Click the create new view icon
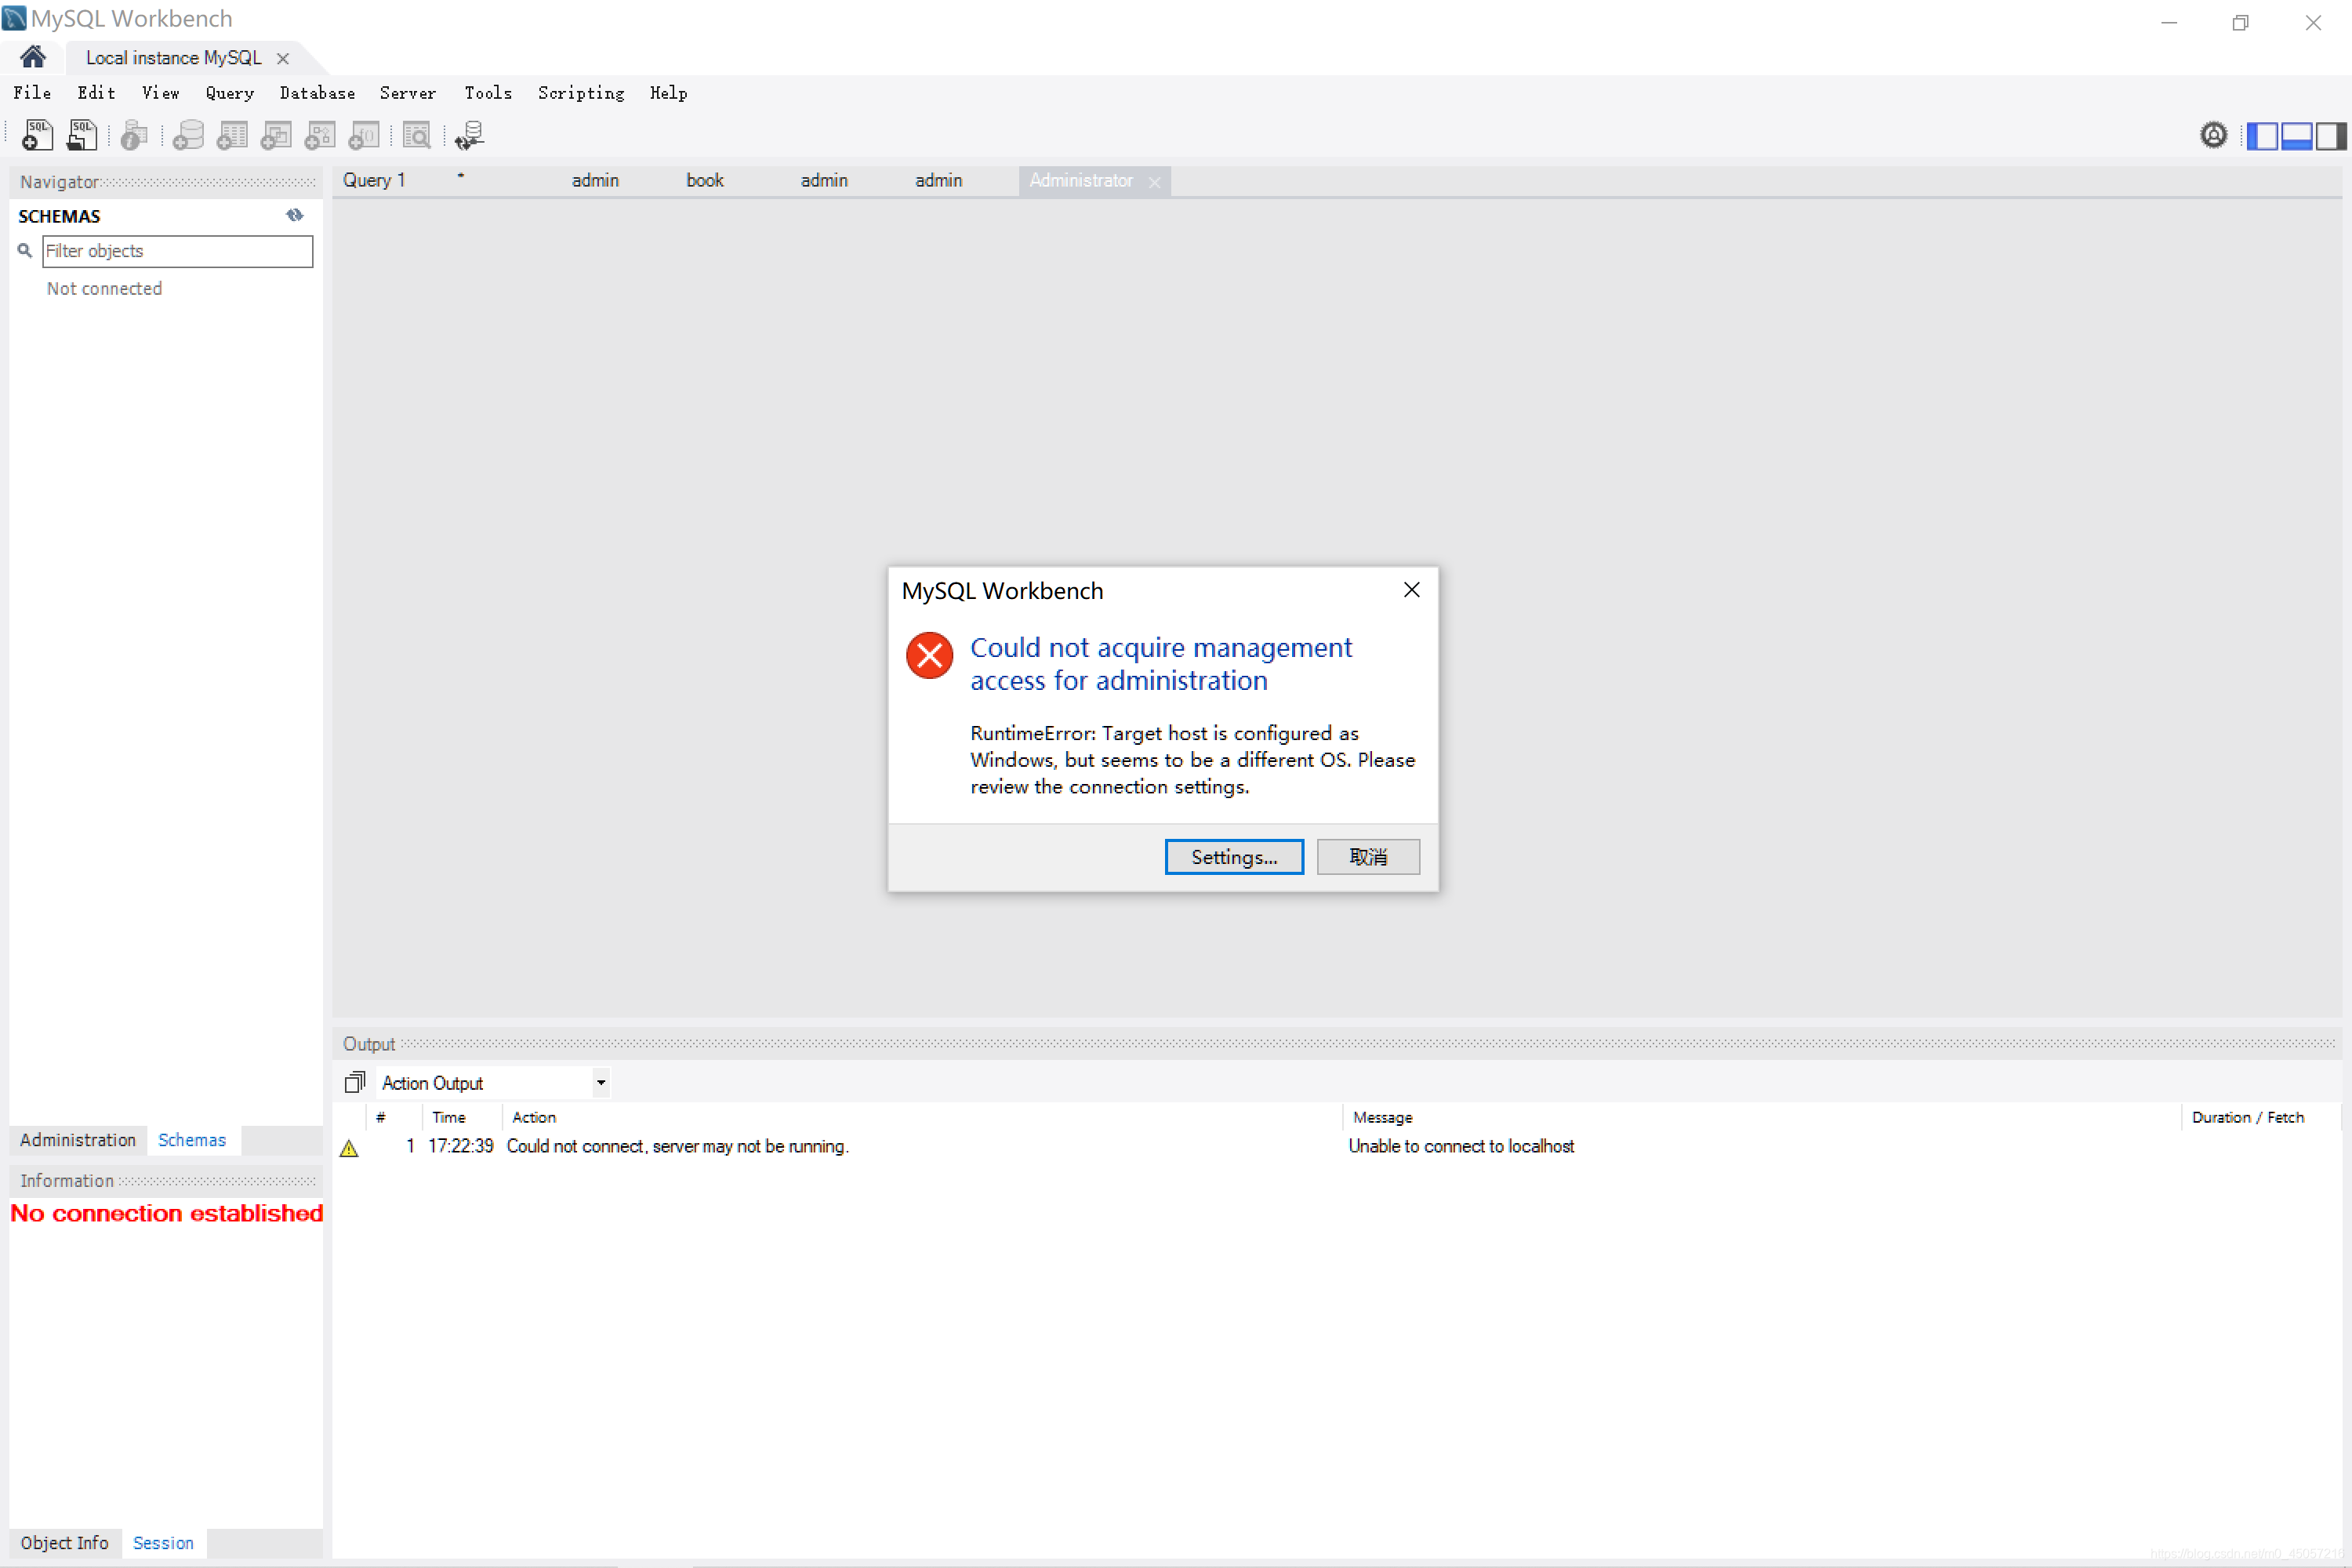 point(276,135)
